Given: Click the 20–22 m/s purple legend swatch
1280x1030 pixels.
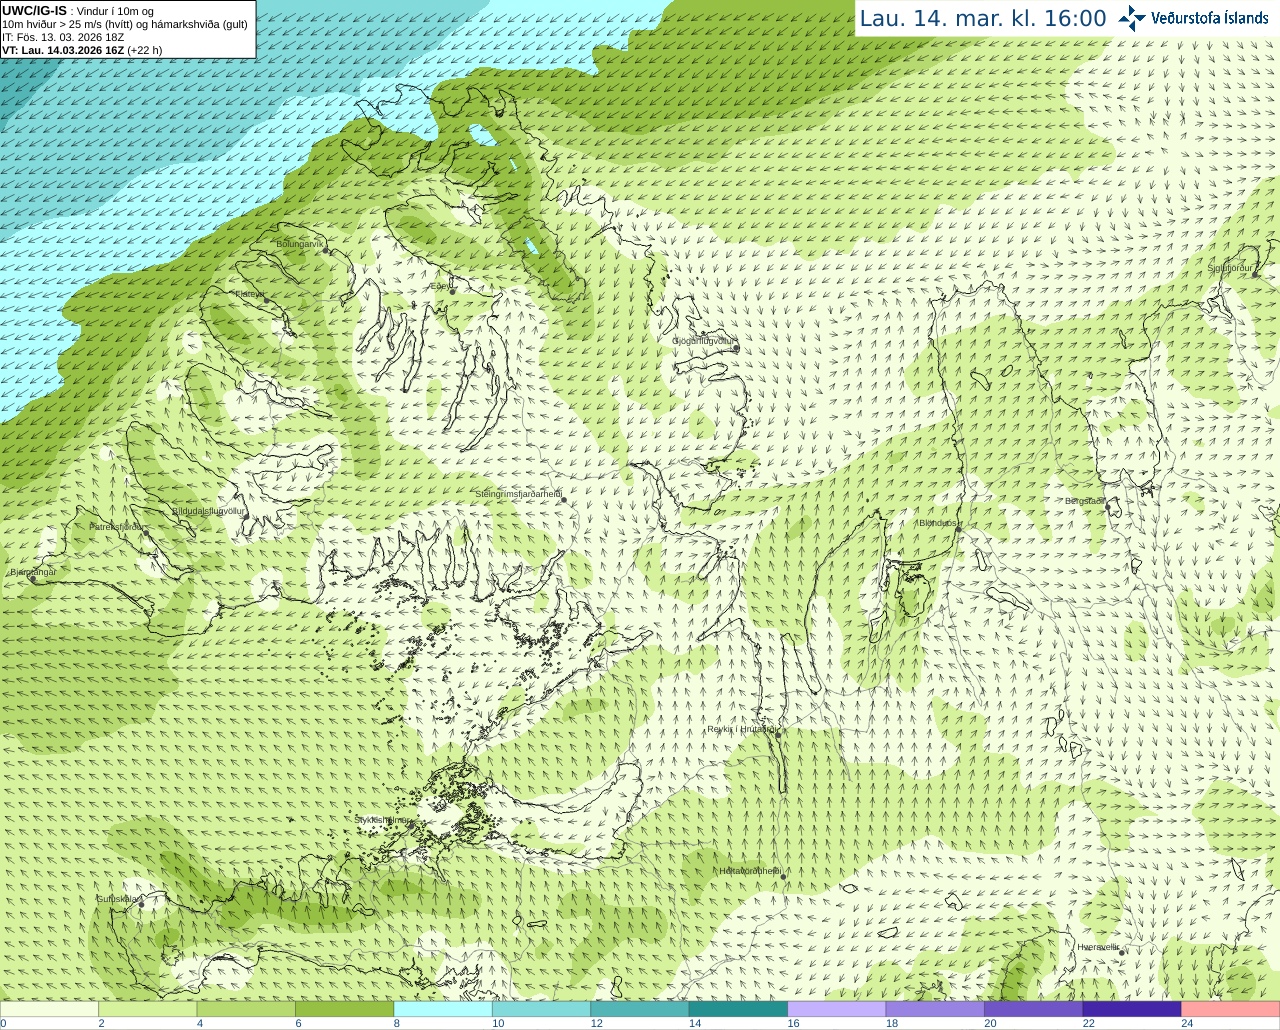Looking at the screenshot, I should [1034, 1009].
